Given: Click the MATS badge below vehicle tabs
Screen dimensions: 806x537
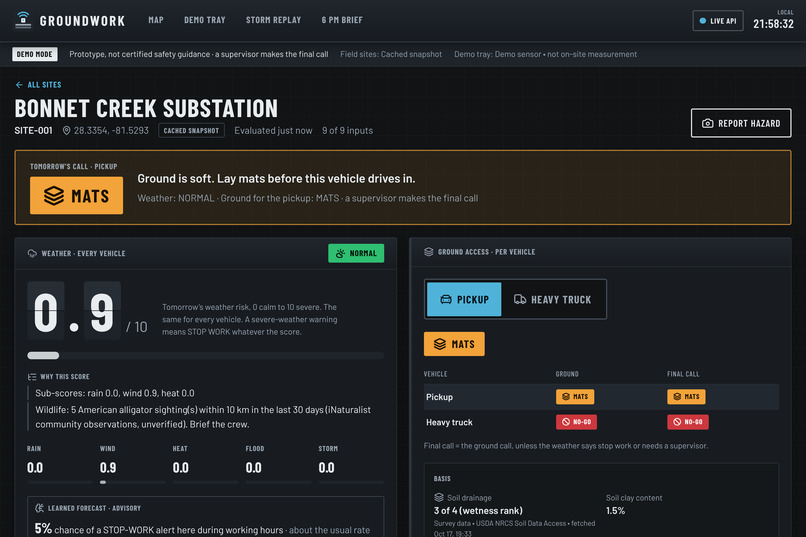Looking at the screenshot, I should pyautogui.click(x=454, y=344).
